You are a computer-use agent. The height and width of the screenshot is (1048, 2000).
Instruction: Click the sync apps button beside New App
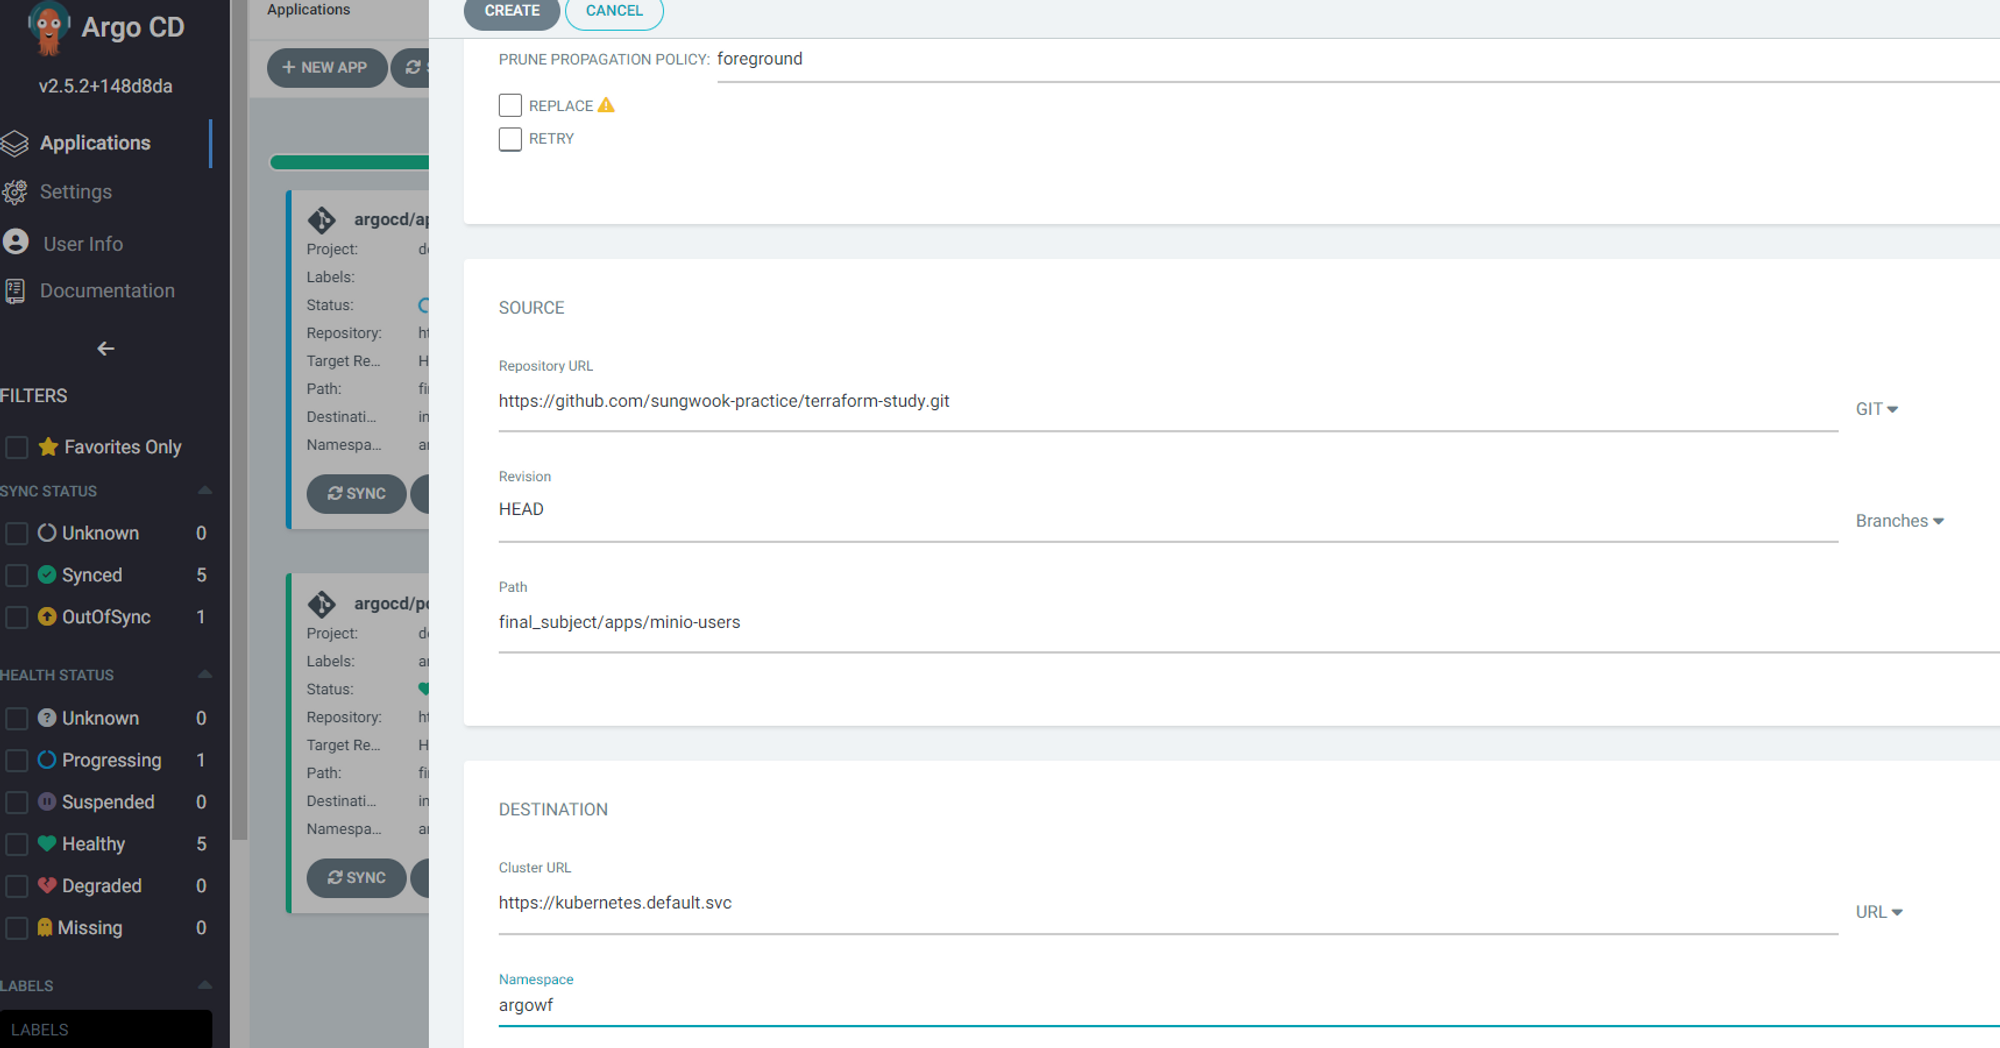point(411,68)
